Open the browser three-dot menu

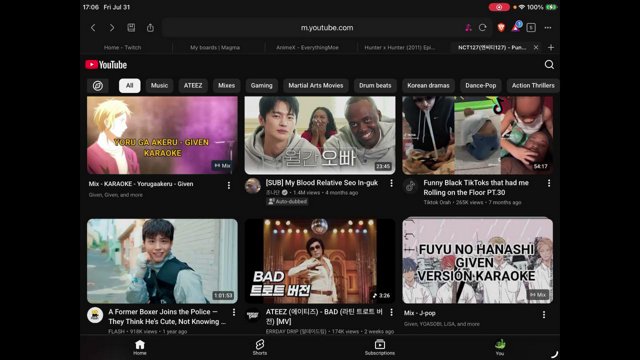548,28
